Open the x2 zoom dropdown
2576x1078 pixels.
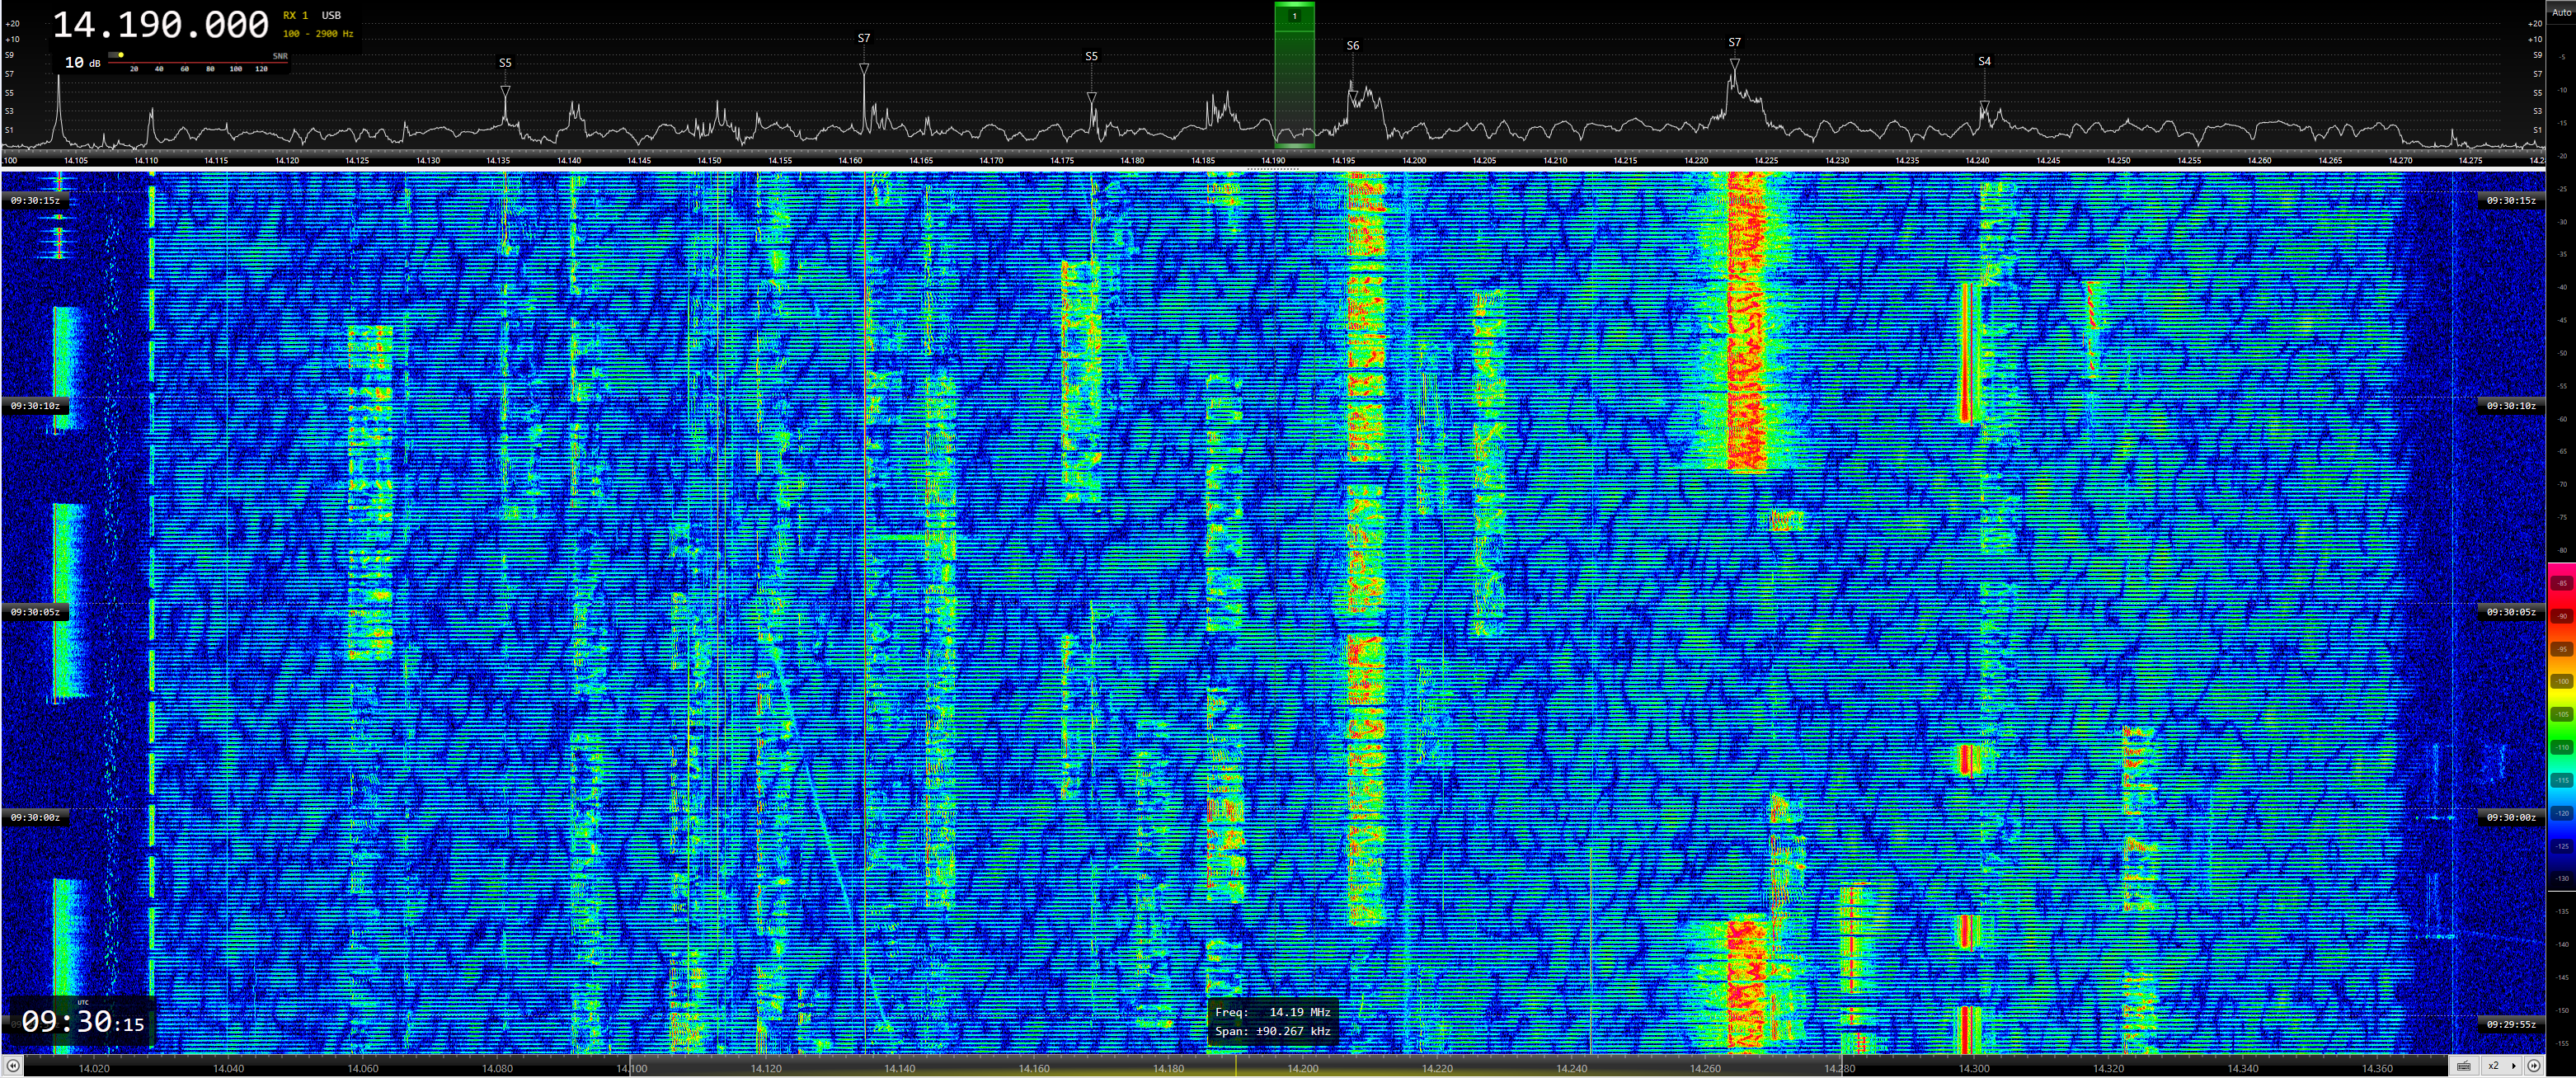pos(2500,1066)
